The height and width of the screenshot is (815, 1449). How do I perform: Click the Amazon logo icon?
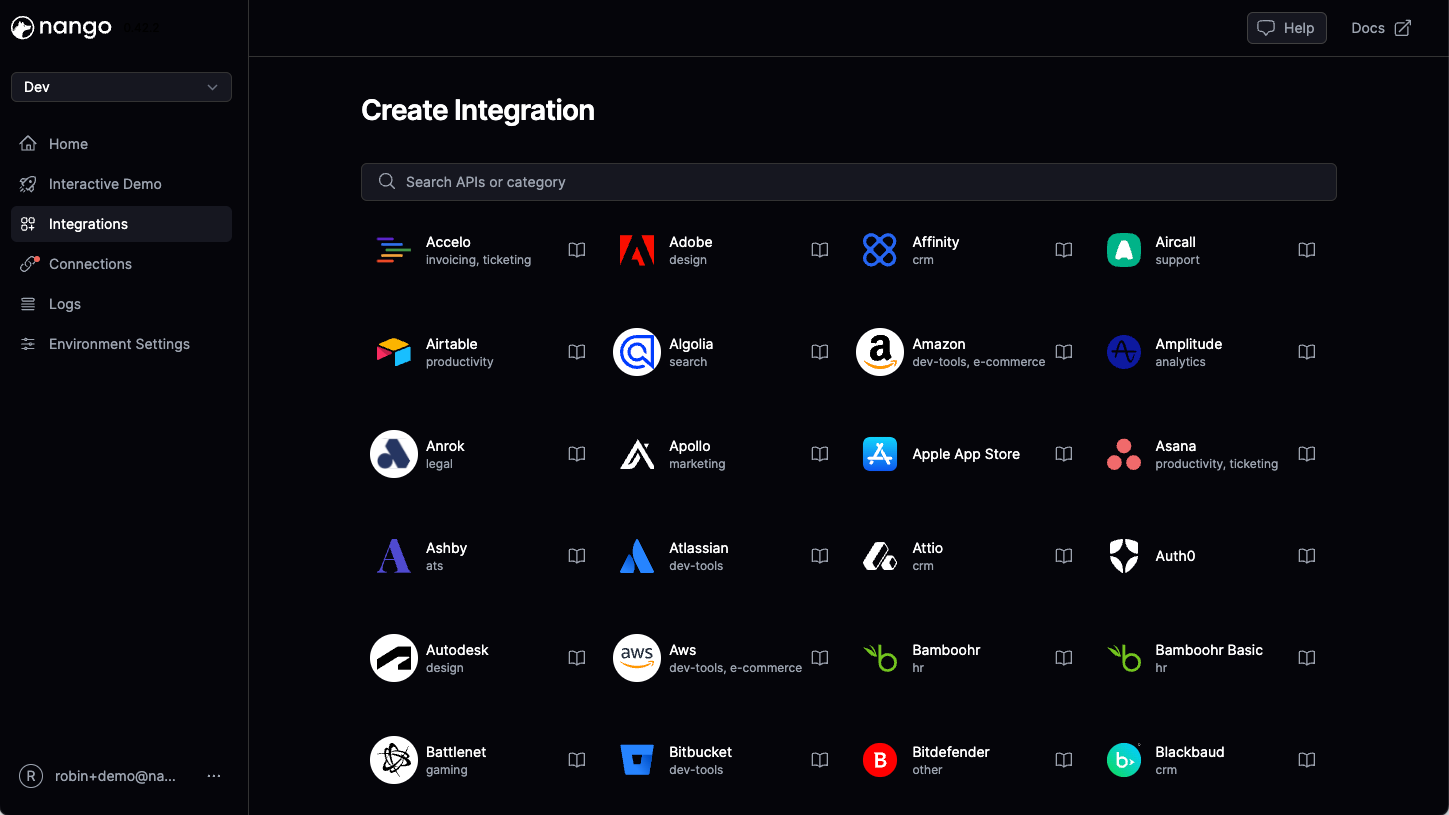tap(880, 352)
